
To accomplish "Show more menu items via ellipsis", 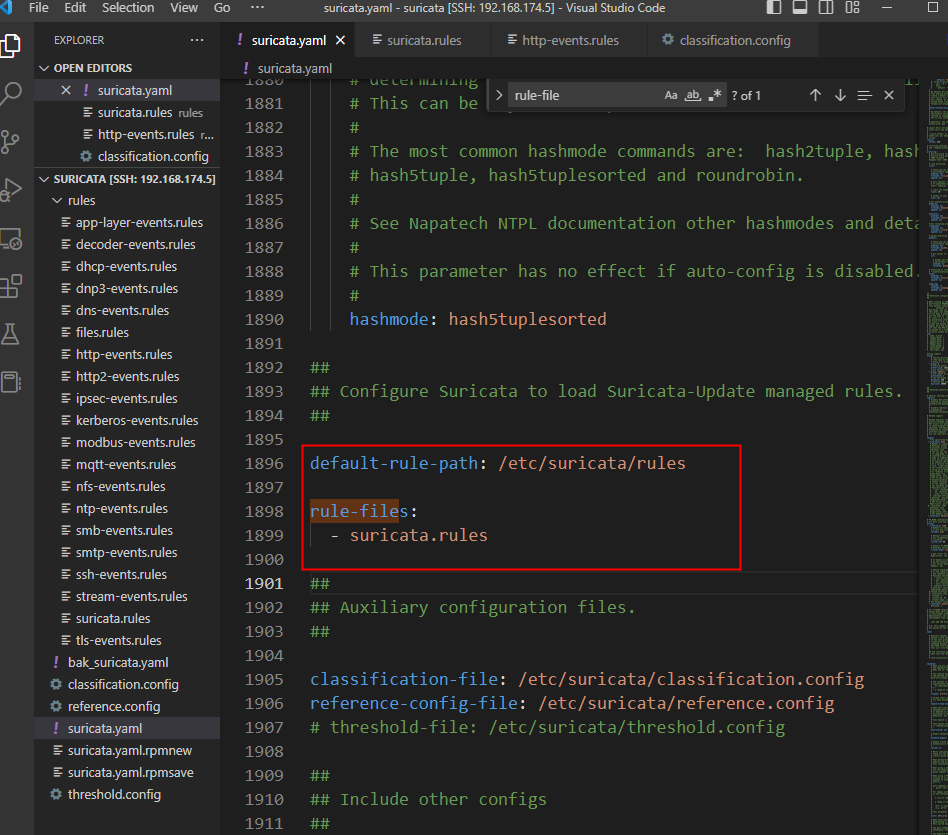I will [258, 8].
